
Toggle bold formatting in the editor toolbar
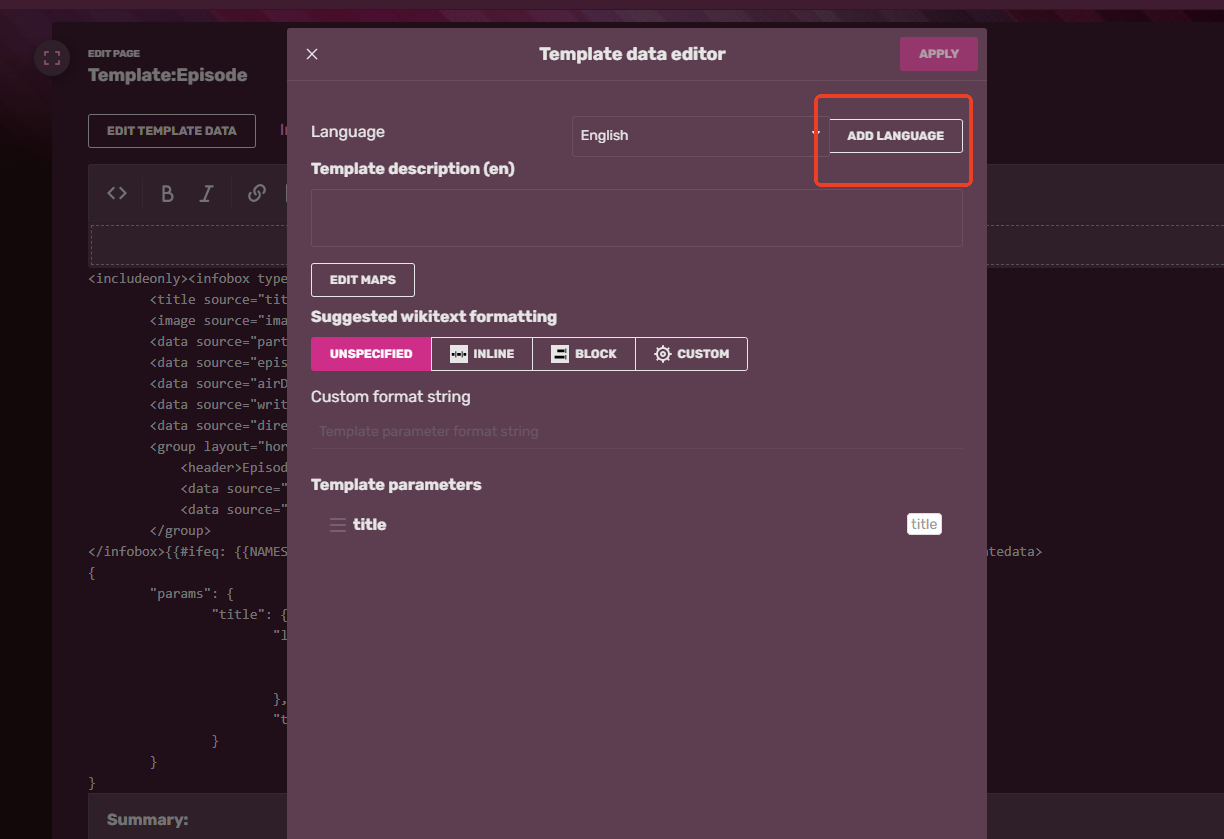click(167, 192)
